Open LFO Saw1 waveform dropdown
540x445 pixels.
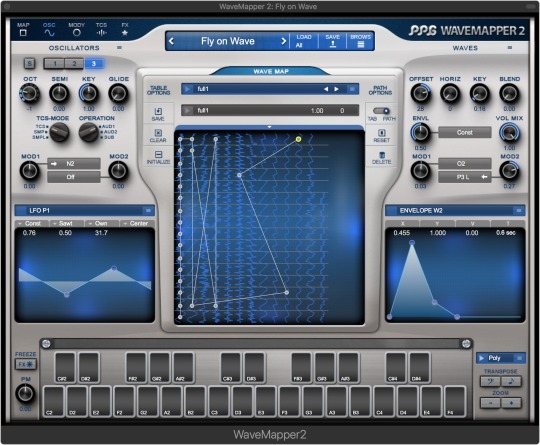[x=66, y=224]
